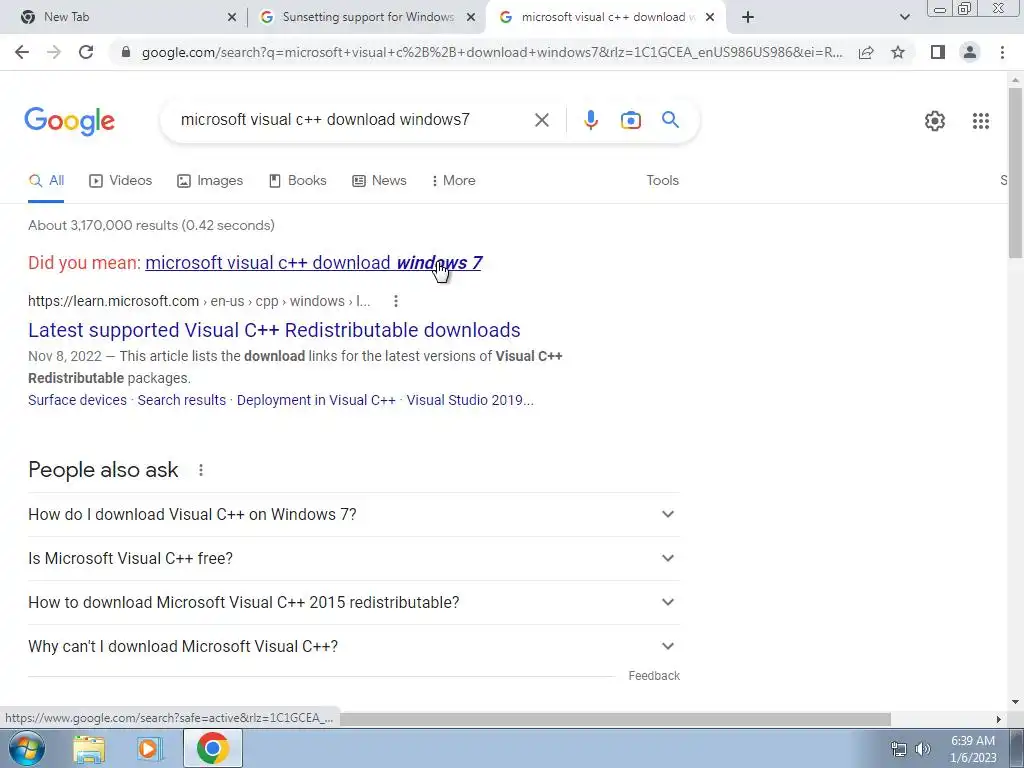This screenshot has width=1024, height=768.
Task: Open the volume speaker tray icon
Action: pos(923,749)
